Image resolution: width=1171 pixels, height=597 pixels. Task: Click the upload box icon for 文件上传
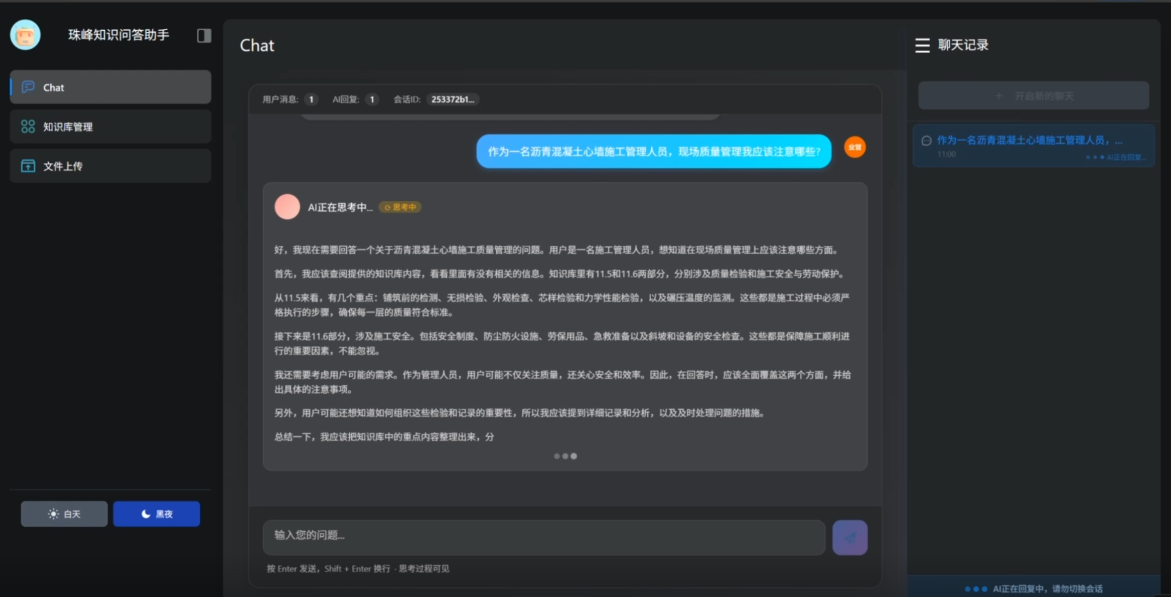click(x=28, y=166)
